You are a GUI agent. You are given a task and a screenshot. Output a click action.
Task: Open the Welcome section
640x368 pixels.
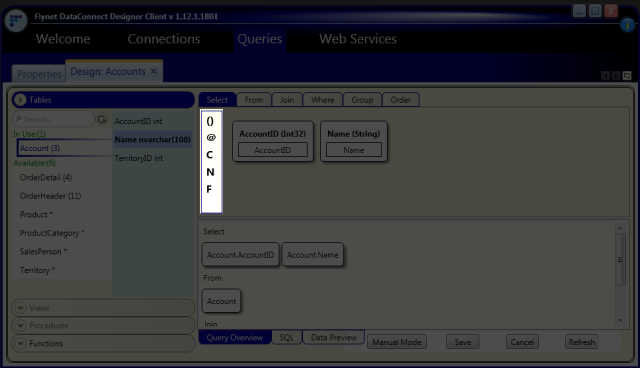[63, 39]
